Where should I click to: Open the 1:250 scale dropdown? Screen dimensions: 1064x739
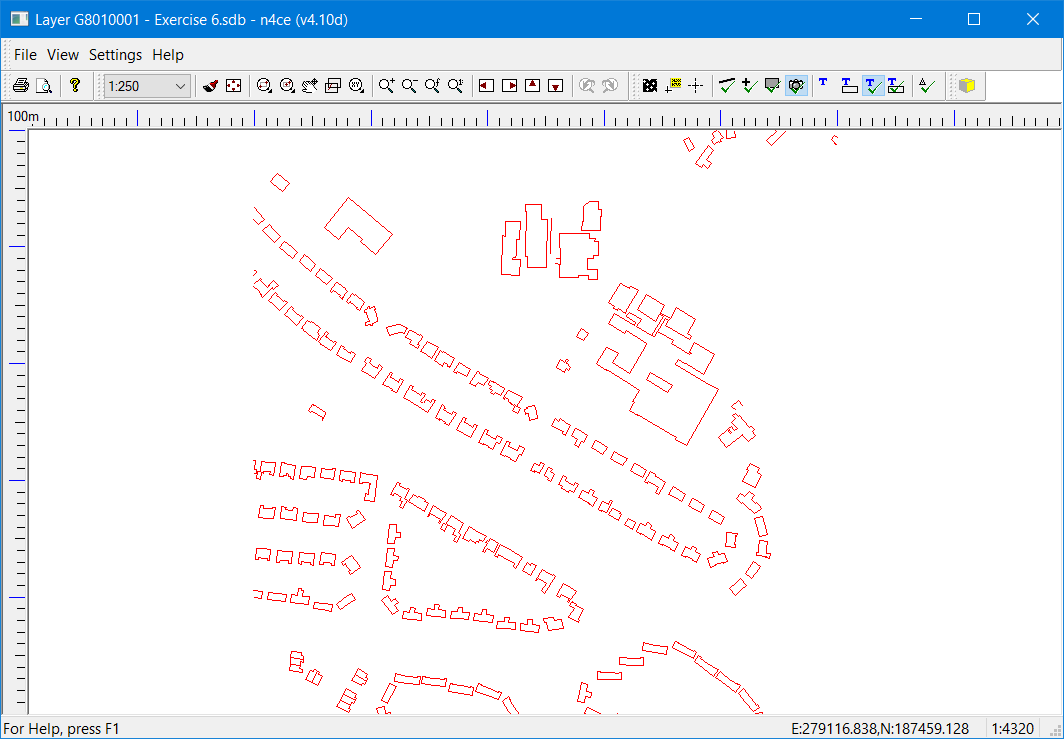(x=147, y=86)
